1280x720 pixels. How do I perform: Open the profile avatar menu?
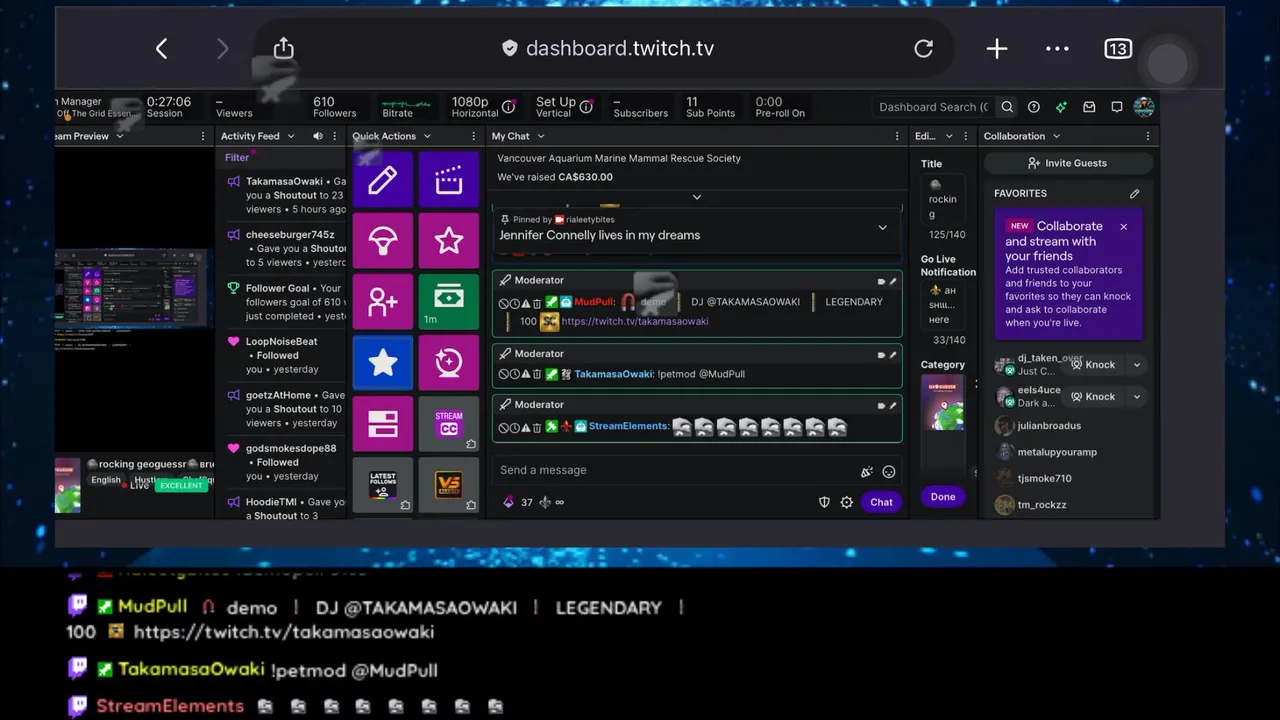pyautogui.click(x=1145, y=107)
